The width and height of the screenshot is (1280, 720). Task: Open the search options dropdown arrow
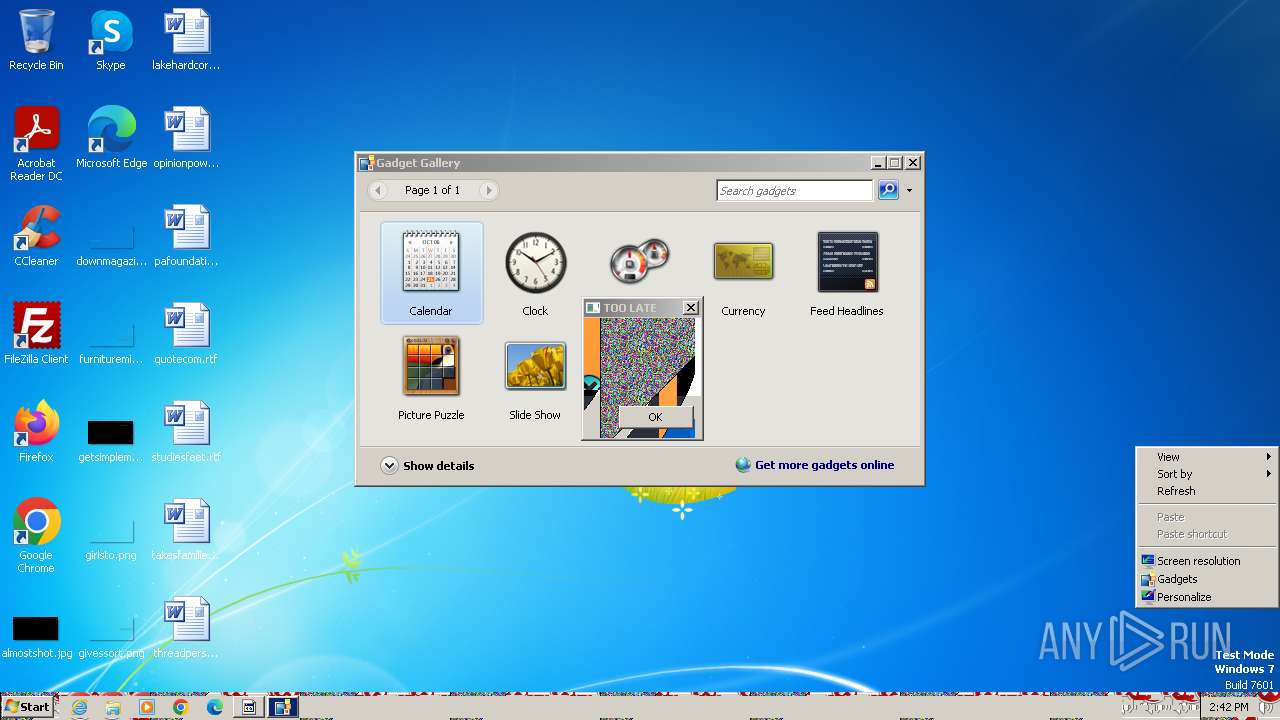coord(909,190)
